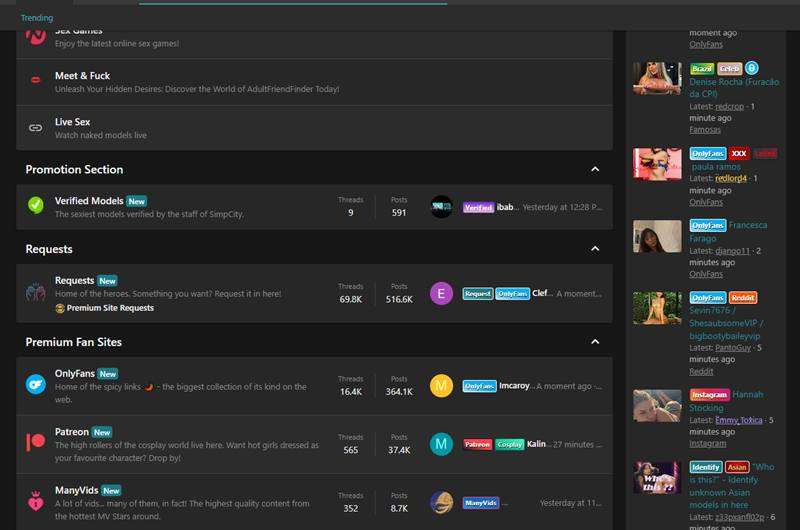Open user Emmy_Tokica's profile link
This screenshot has height=530, width=800.
click(739, 420)
